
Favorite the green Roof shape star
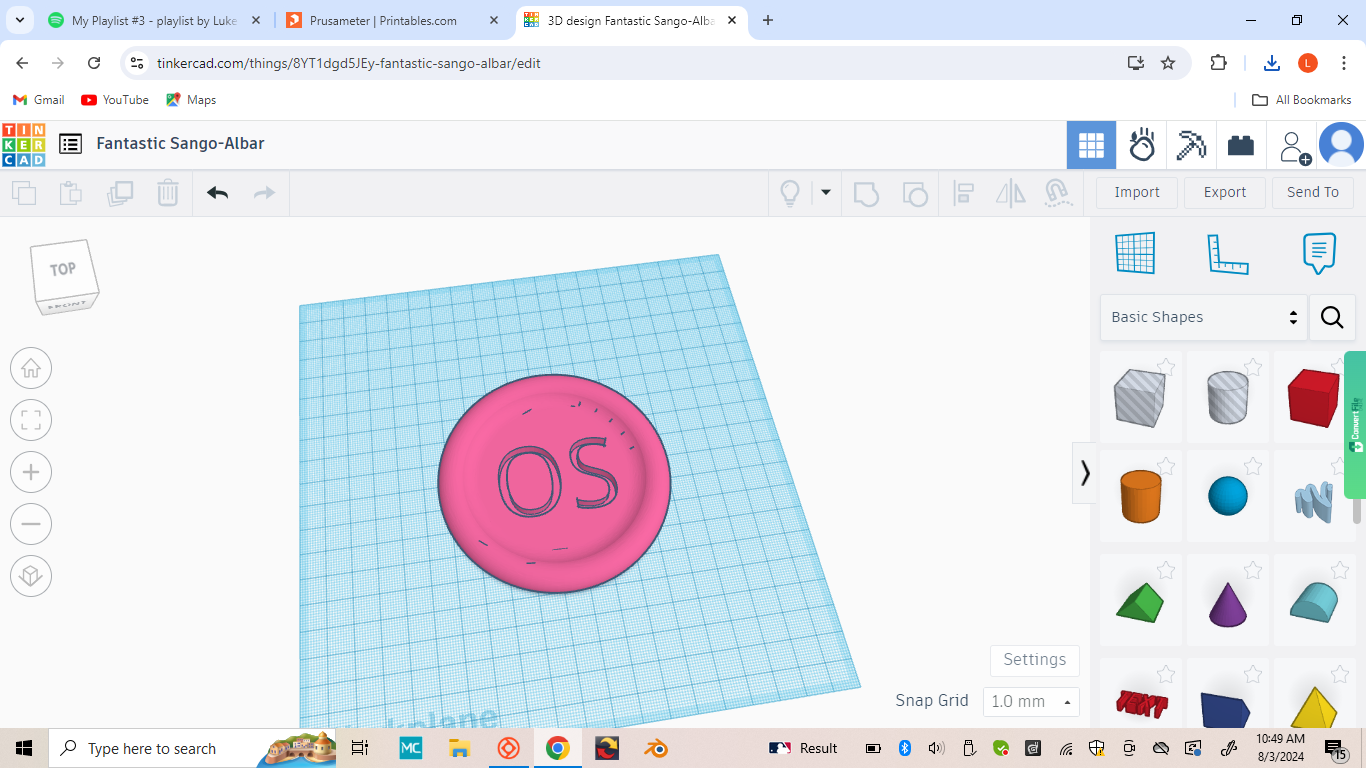point(1166,571)
